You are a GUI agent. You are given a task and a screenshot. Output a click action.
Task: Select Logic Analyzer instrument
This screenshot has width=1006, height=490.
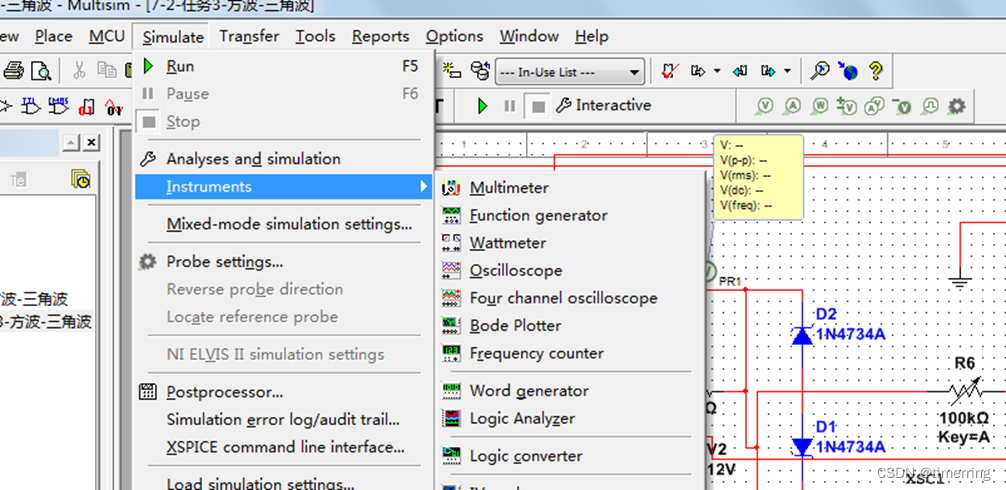click(569, 418)
